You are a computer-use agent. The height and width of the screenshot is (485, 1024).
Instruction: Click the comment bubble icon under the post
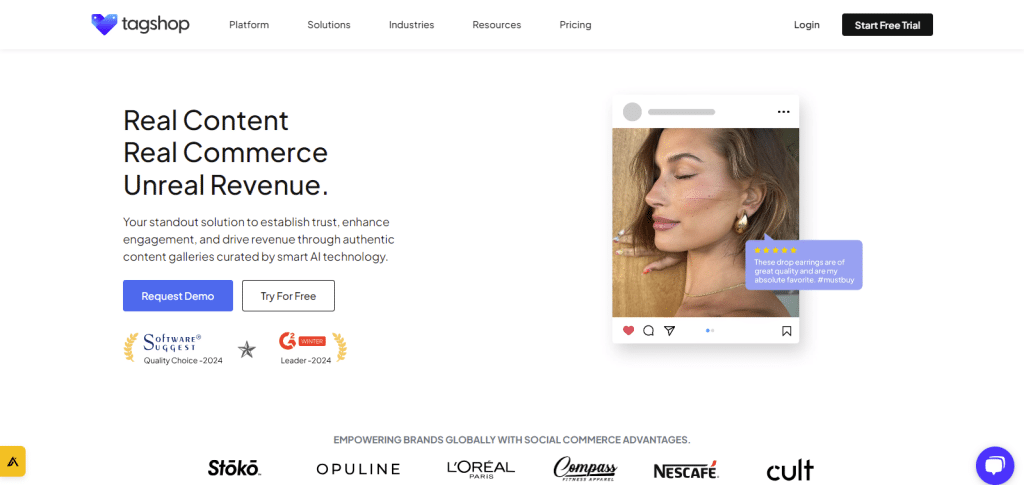coord(648,330)
